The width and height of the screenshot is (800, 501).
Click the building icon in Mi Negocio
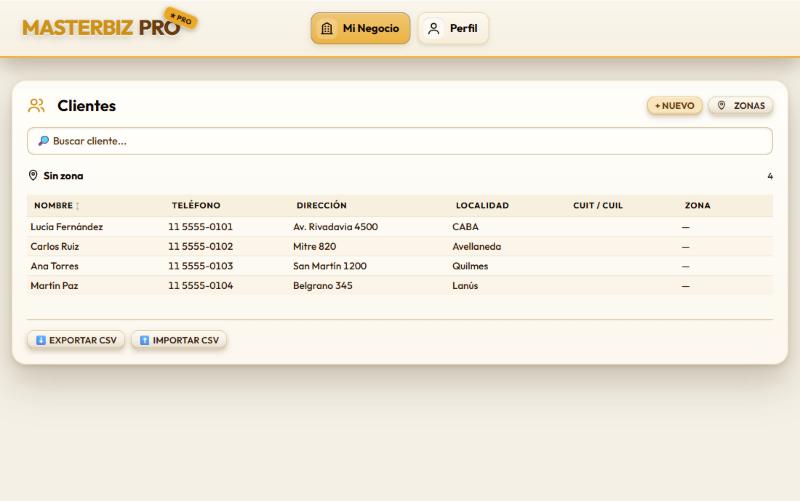point(327,29)
